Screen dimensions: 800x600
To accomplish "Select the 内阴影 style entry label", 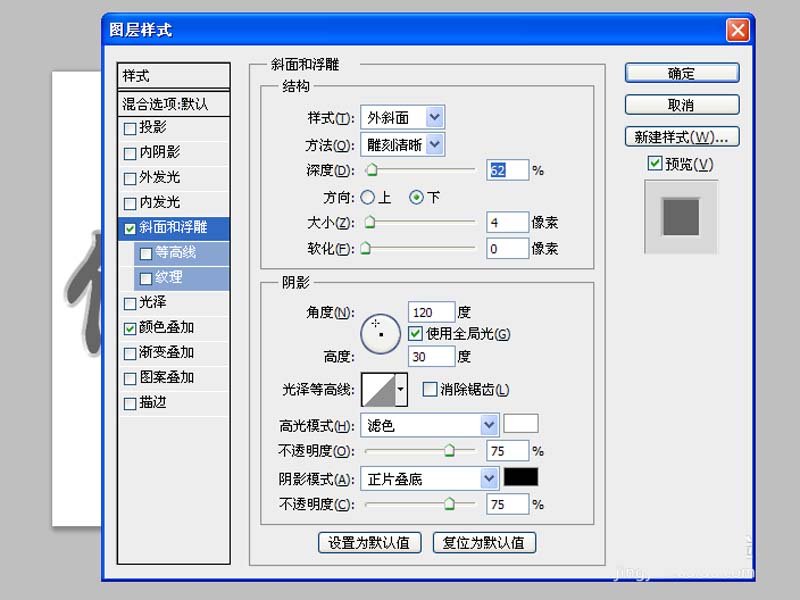I will pyautogui.click(x=160, y=152).
